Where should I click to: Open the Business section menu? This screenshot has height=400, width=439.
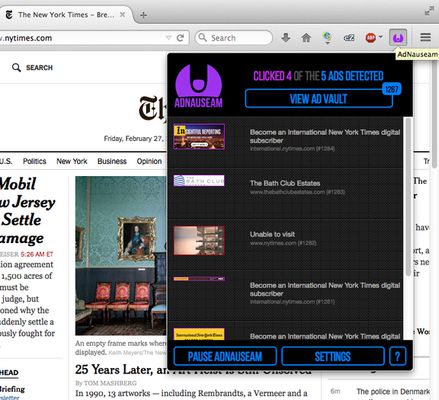(112, 161)
